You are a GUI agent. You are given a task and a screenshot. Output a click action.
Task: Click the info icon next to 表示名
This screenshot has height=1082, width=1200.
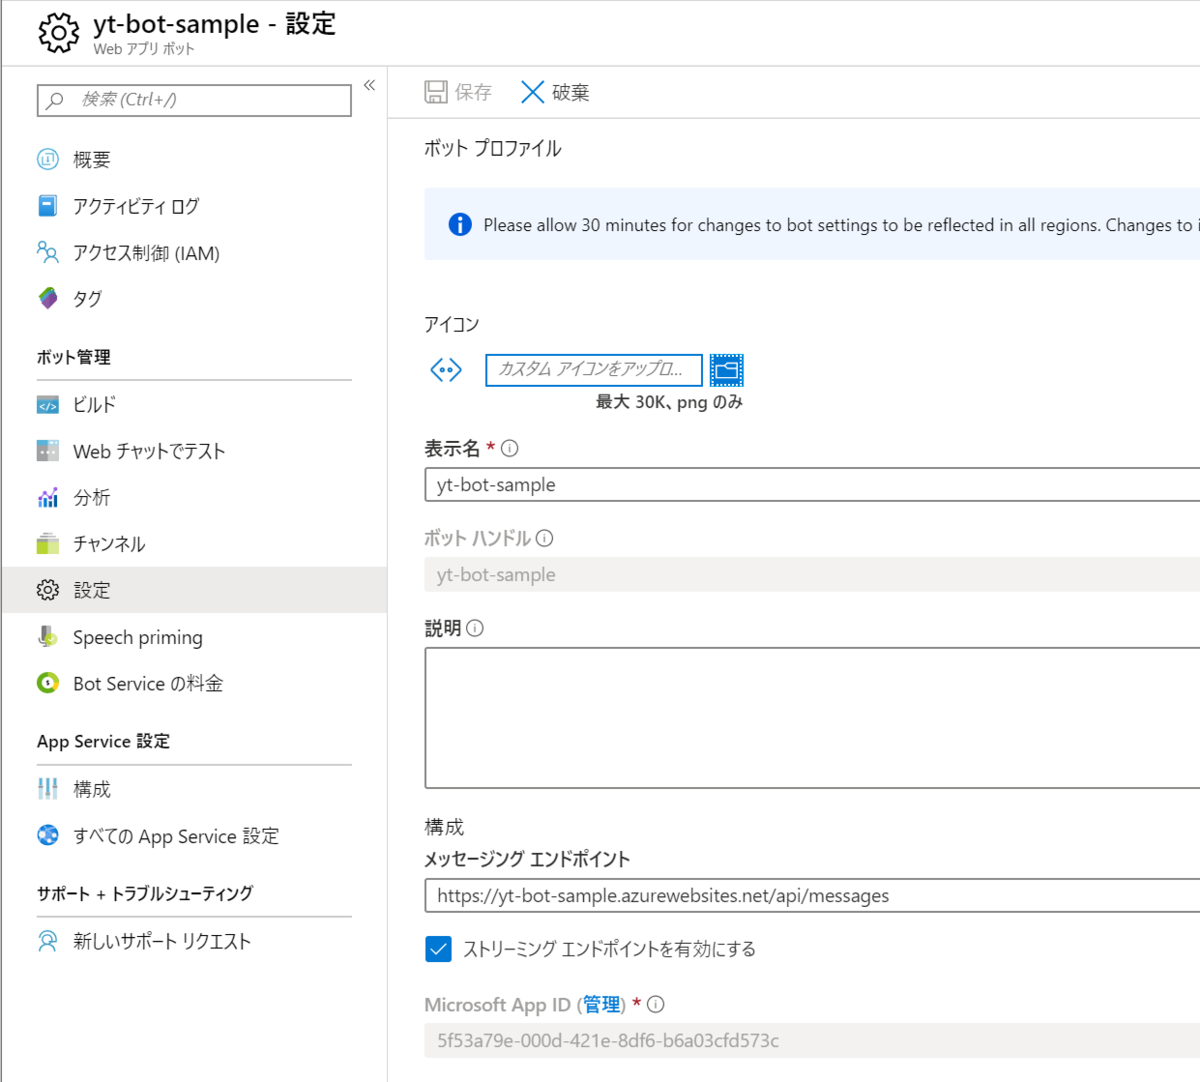click(510, 448)
